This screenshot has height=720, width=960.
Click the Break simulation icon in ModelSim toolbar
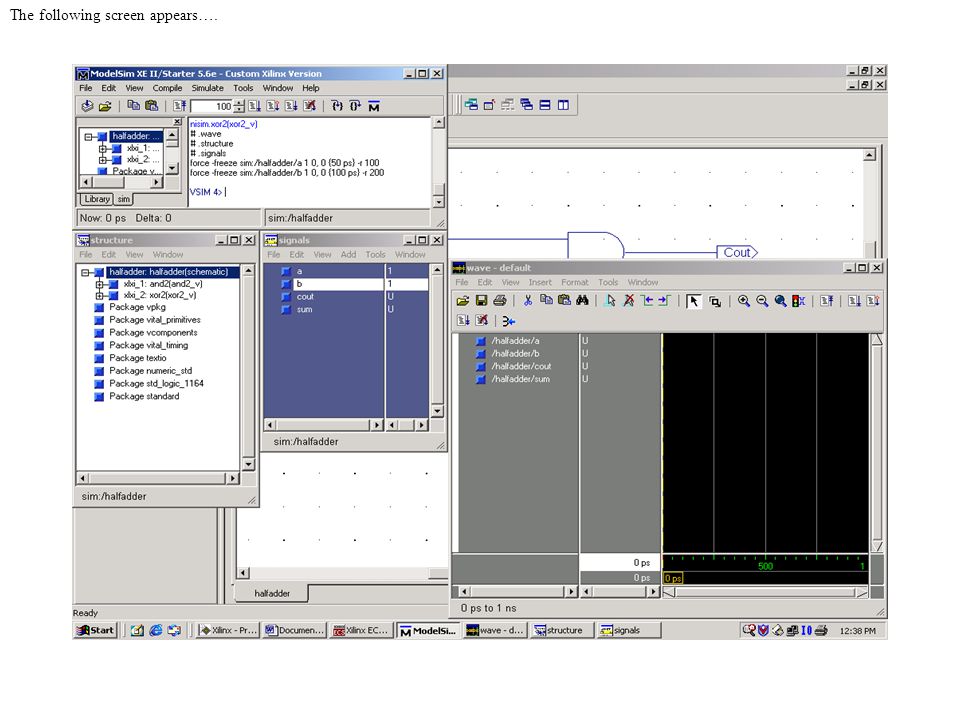coord(310,106)
